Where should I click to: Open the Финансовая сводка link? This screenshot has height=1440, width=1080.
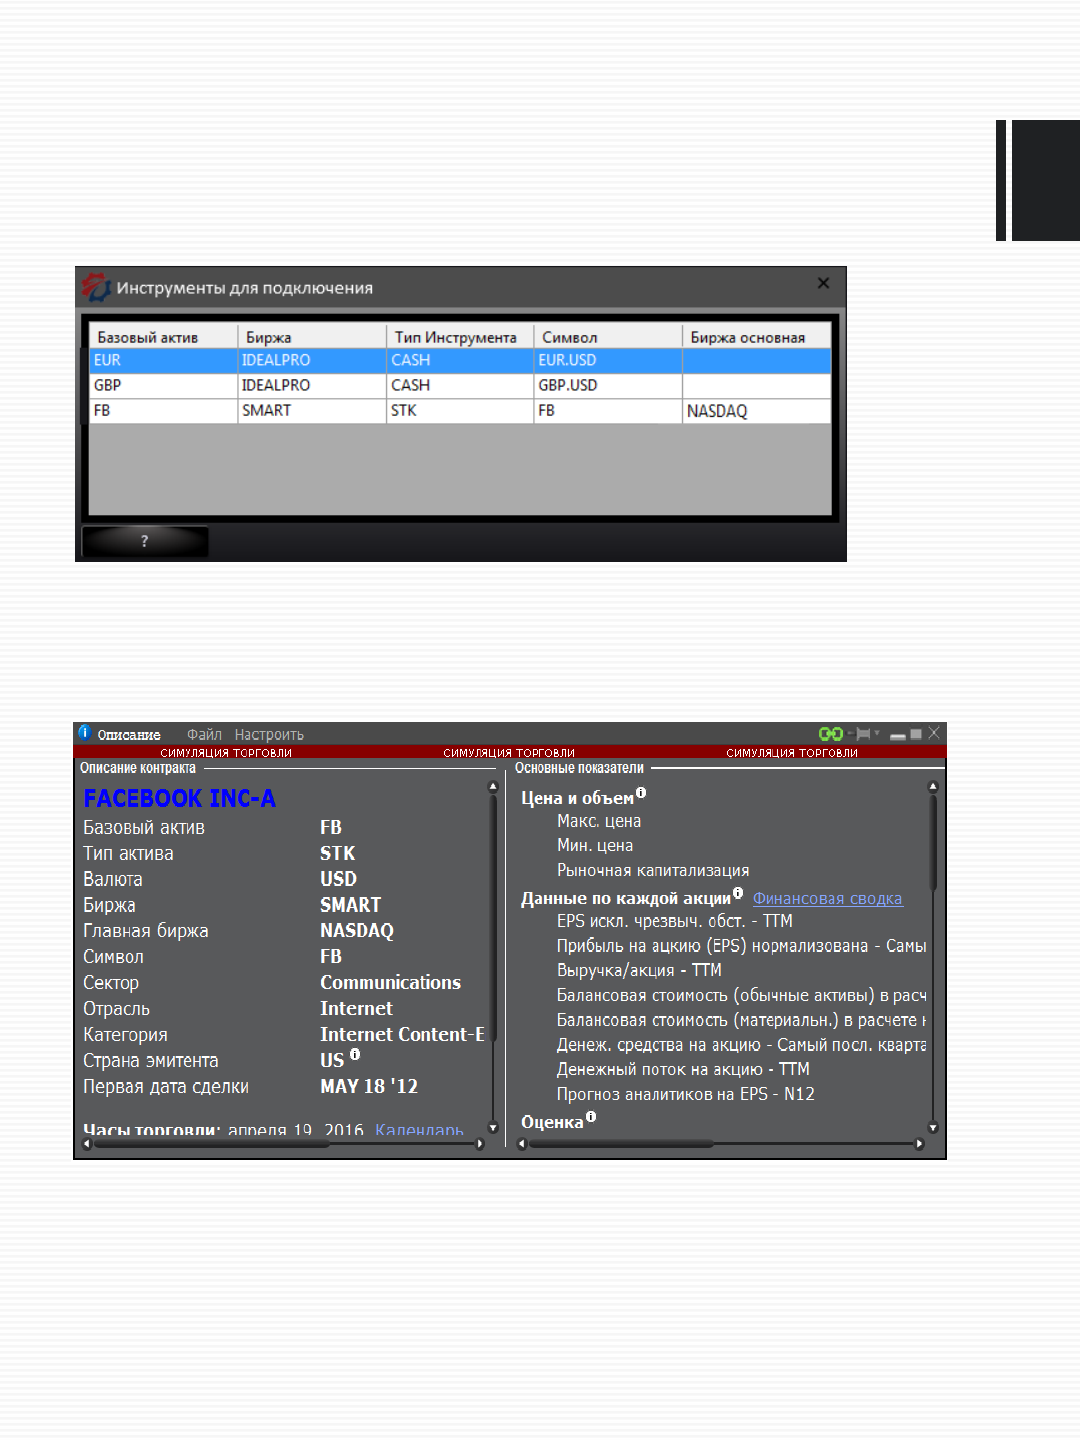point(827,899)
